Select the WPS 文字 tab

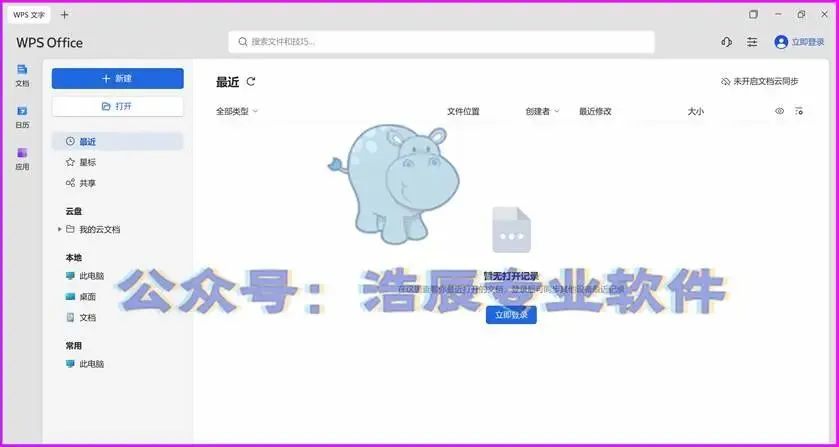(29, 15)
